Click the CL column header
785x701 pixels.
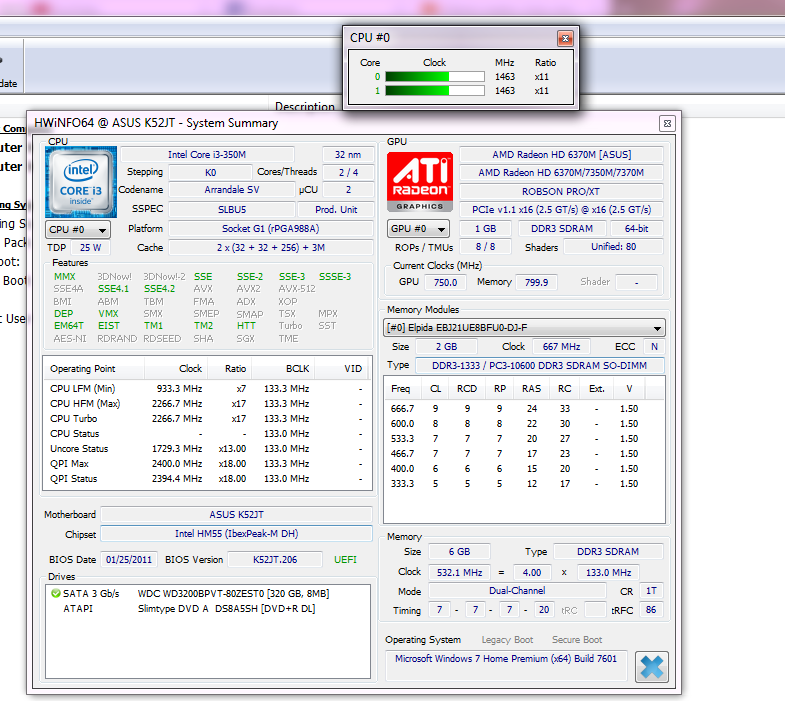(436, 389)
